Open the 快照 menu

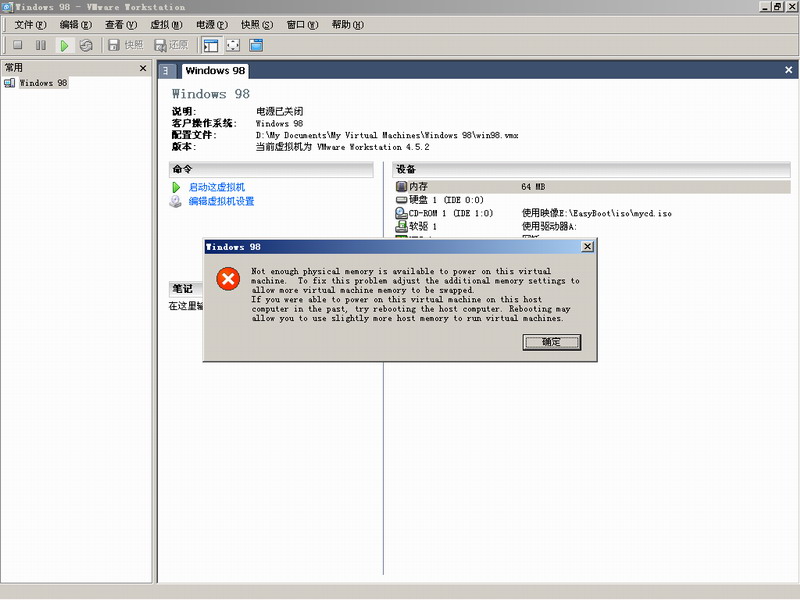(257, 24)
